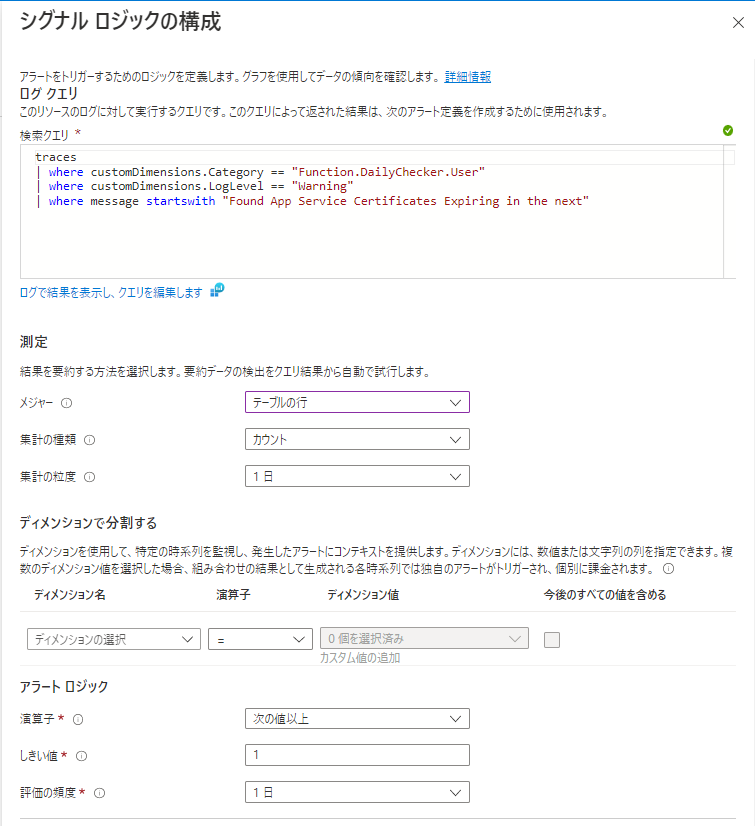Click the green query validation checkmark
Image resolution: width=755 pixels, height=826 pixels.
(x=728, y=131)
